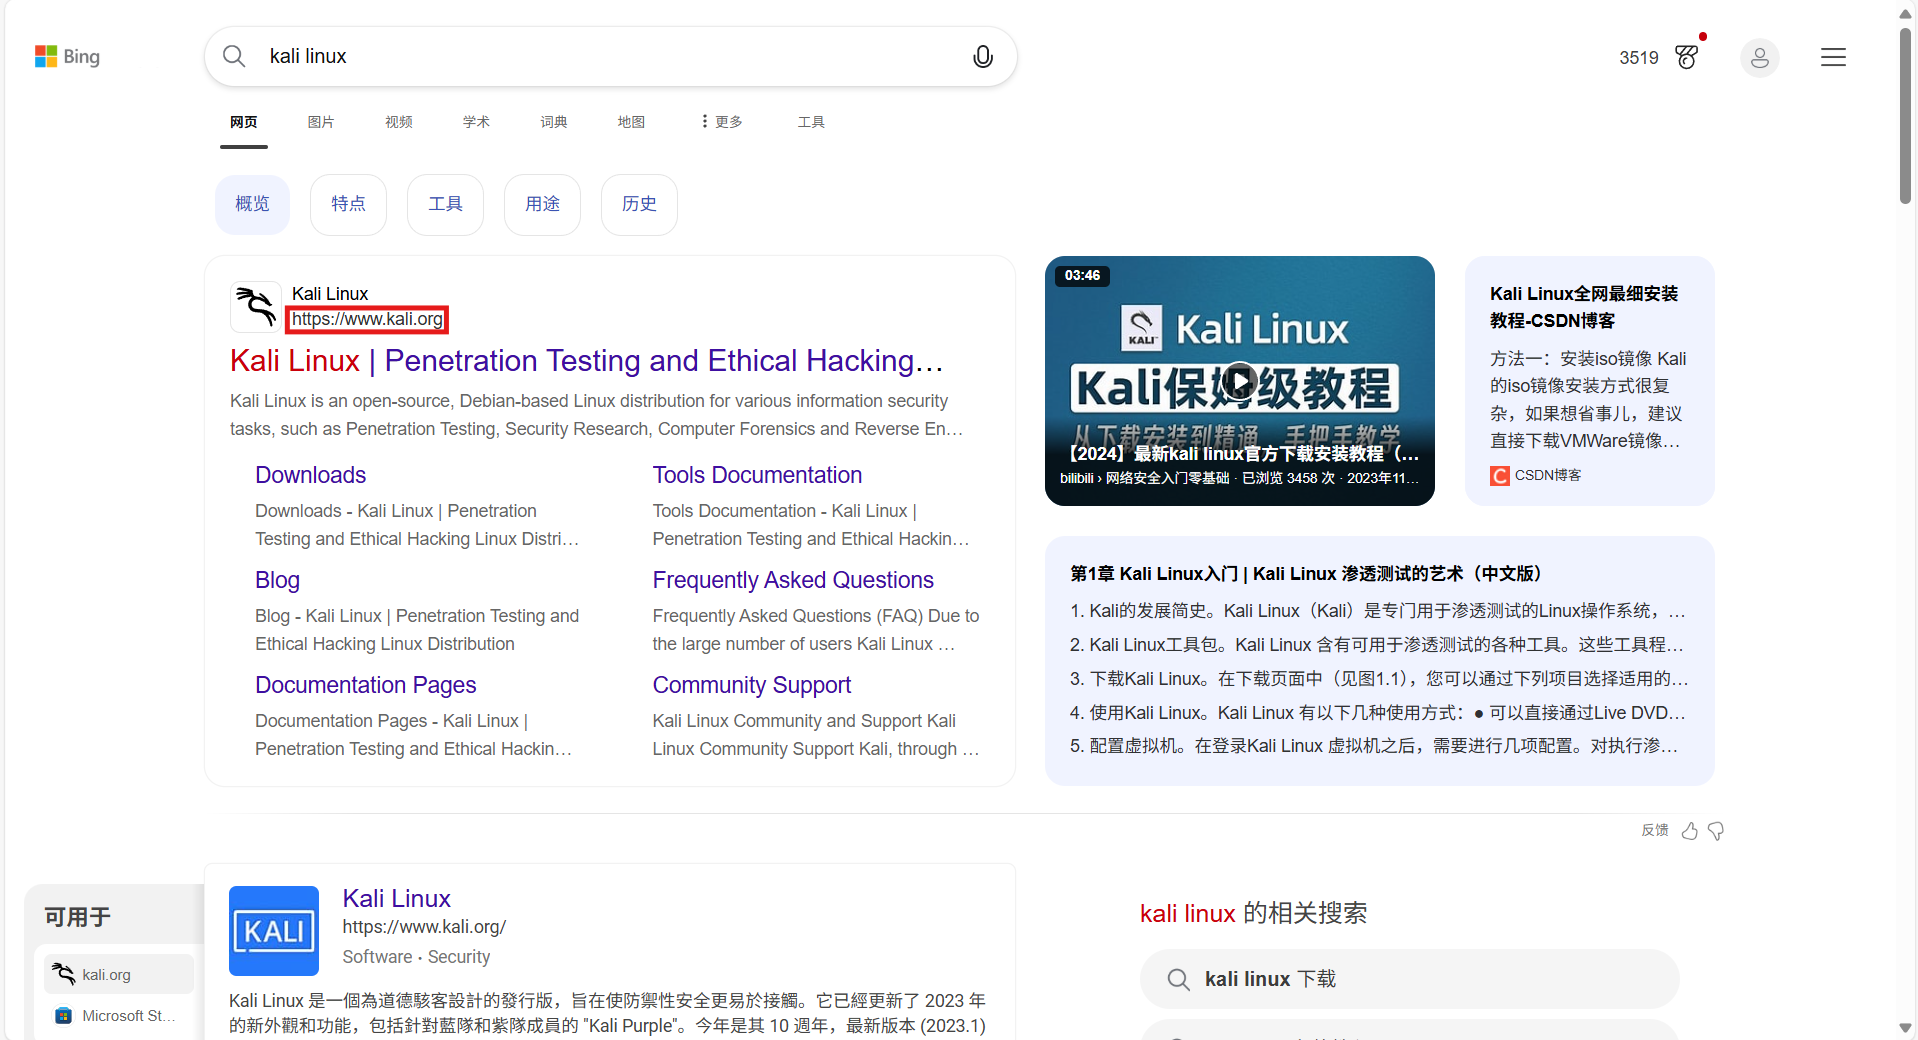Click list item 1. Kali的发展简史
The image size is (1918, 1040).
click(1378, 611)
